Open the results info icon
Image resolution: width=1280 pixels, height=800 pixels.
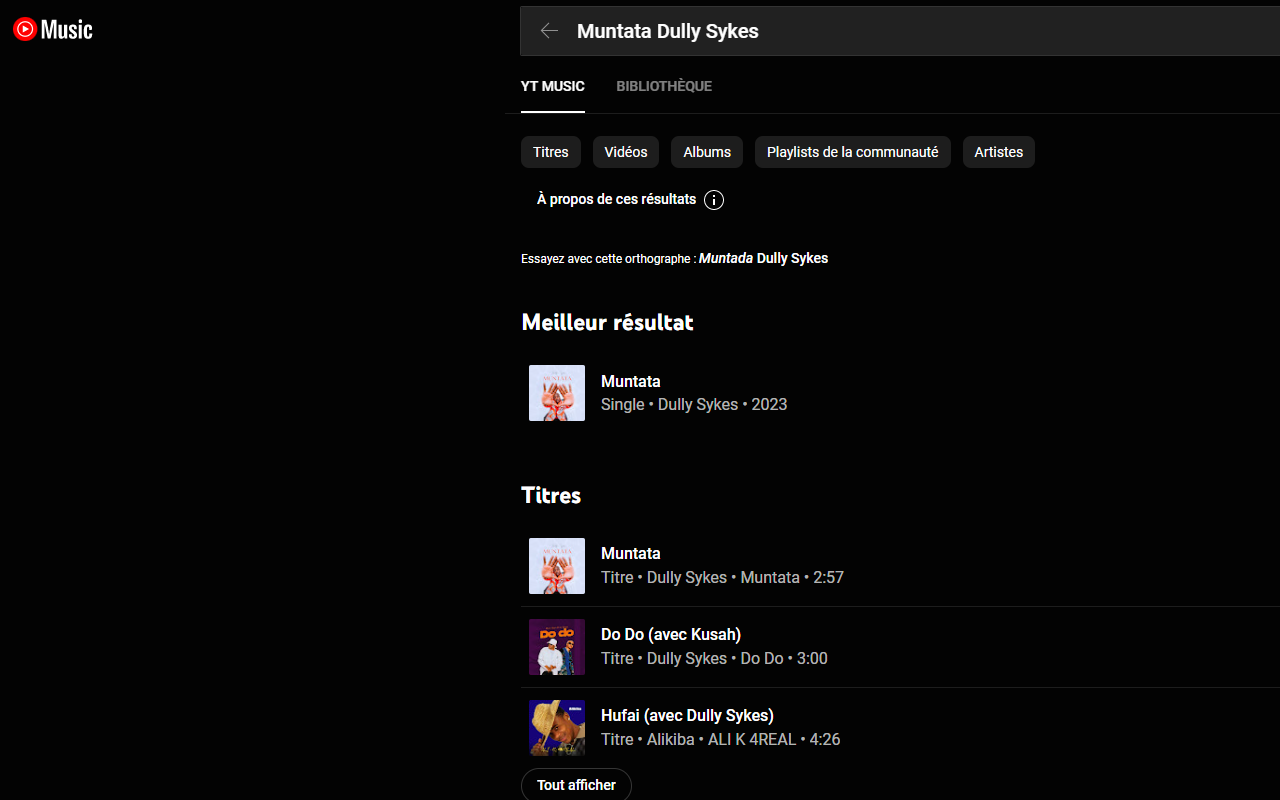point(714,200)
